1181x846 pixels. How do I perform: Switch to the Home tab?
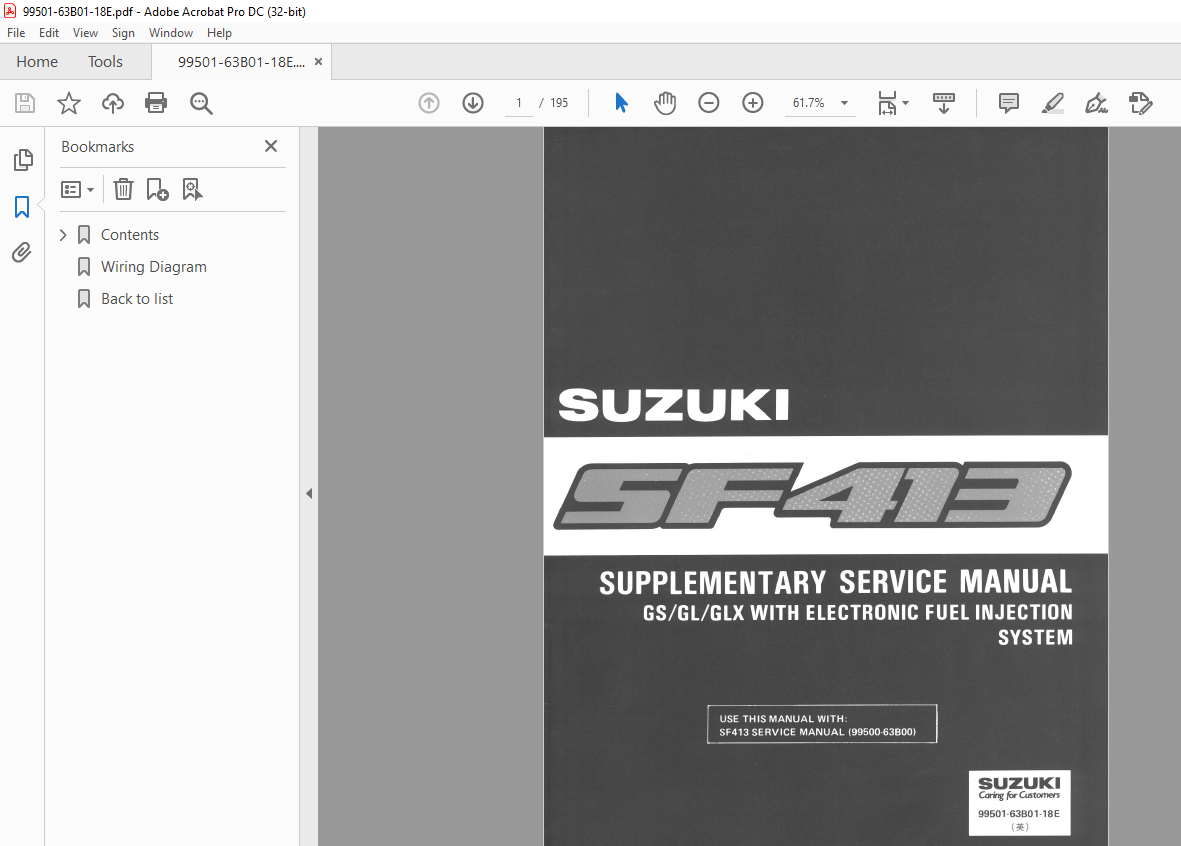(37, 62)
